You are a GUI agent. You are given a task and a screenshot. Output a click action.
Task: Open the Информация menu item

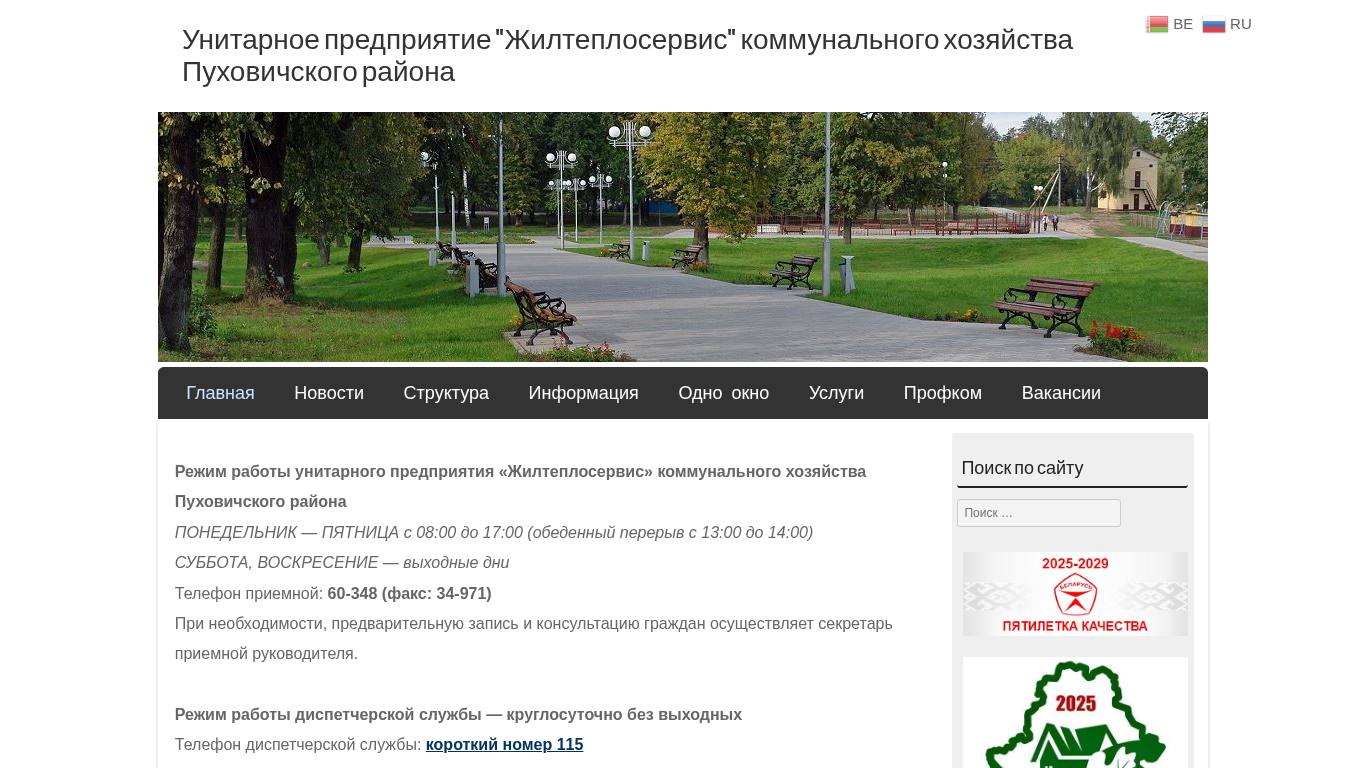pyautogui.click(x=584, y=393)
